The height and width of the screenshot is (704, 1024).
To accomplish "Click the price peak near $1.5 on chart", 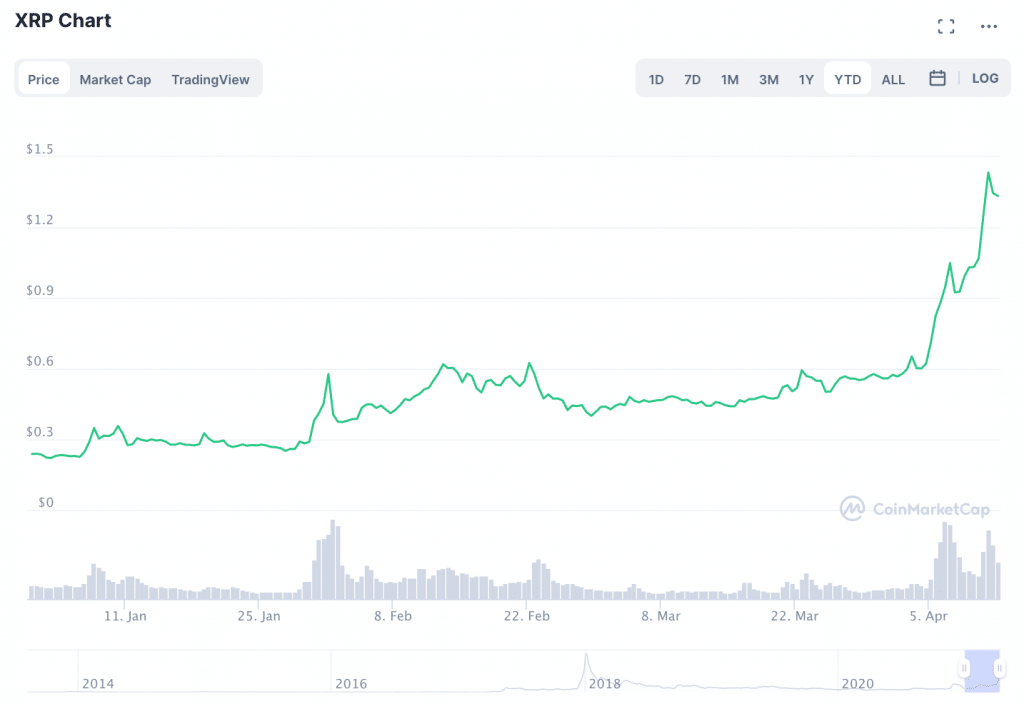I will [x=988, y=173].
